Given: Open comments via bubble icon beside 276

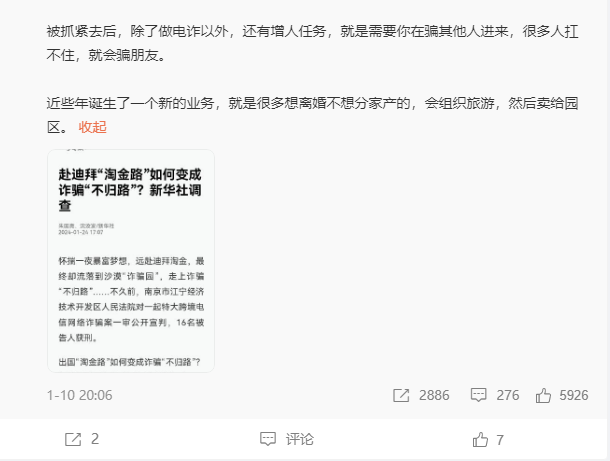Looking at the screenshot, I should [x=478, y=395].
